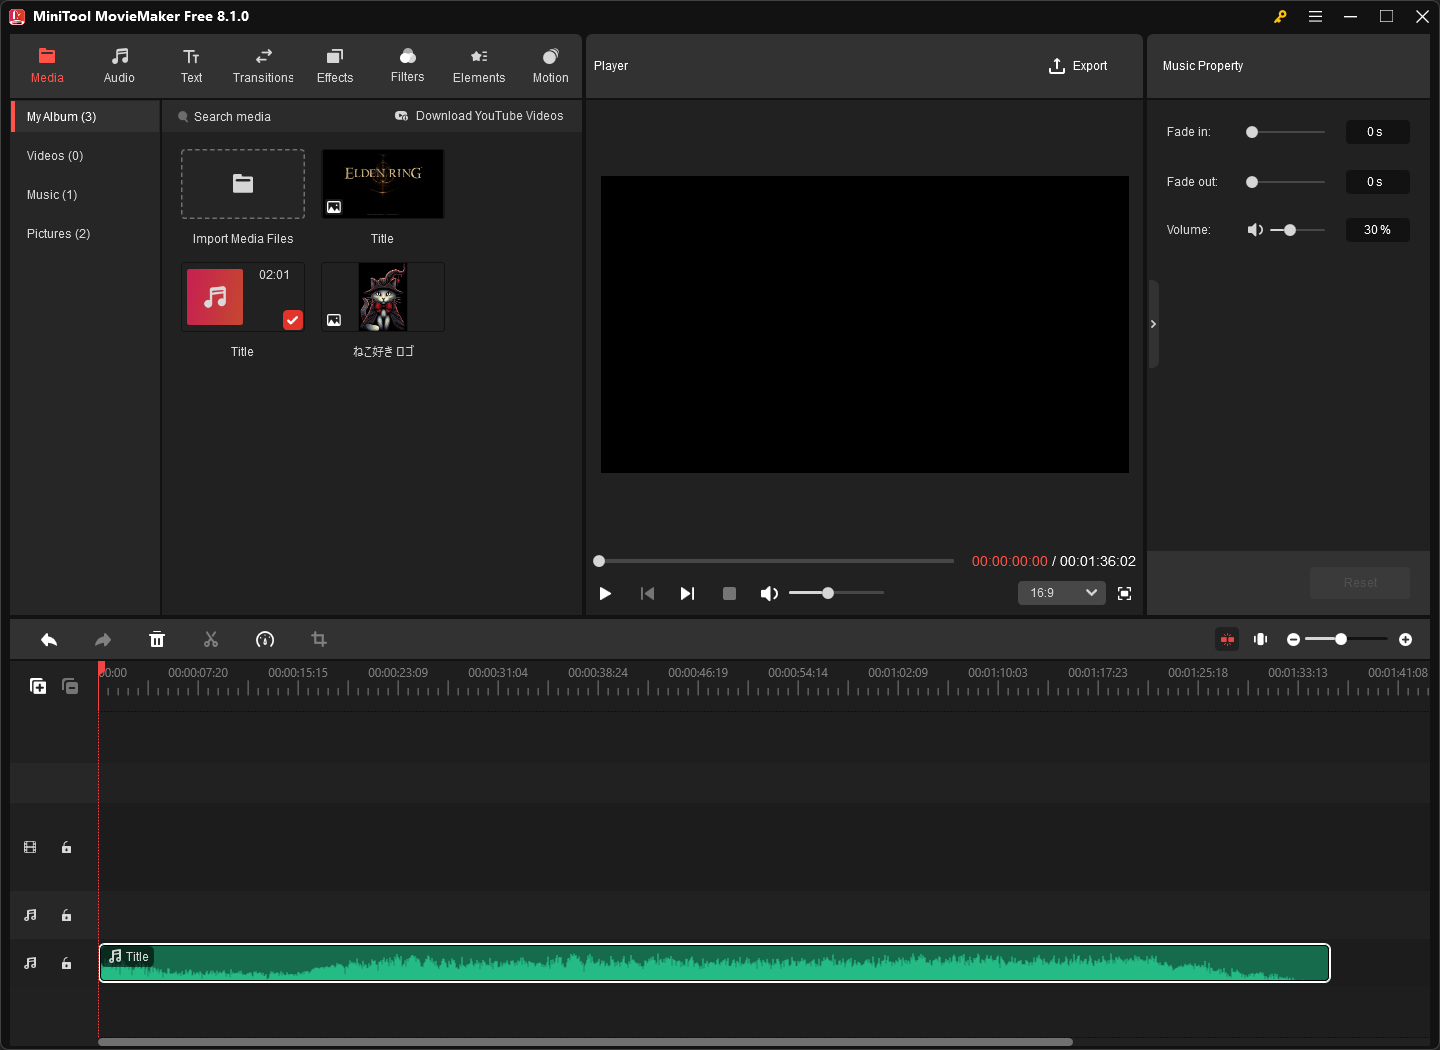The image size is (1440, 1050).
Task: Collapse the Music Property panel arrow
Action: pyautogui.click(x=1153, y=324)
